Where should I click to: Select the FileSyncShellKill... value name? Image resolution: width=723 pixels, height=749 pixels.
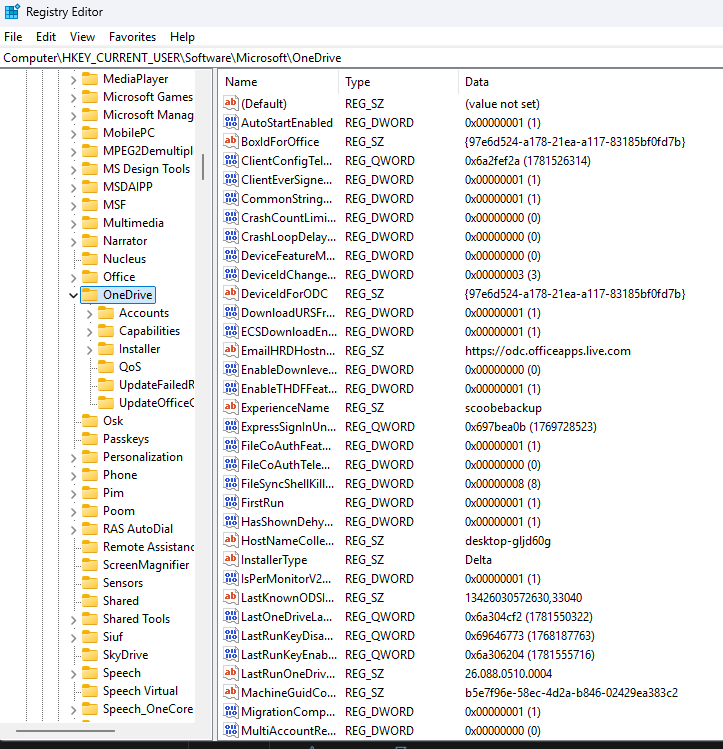click(x=287, y=483)
